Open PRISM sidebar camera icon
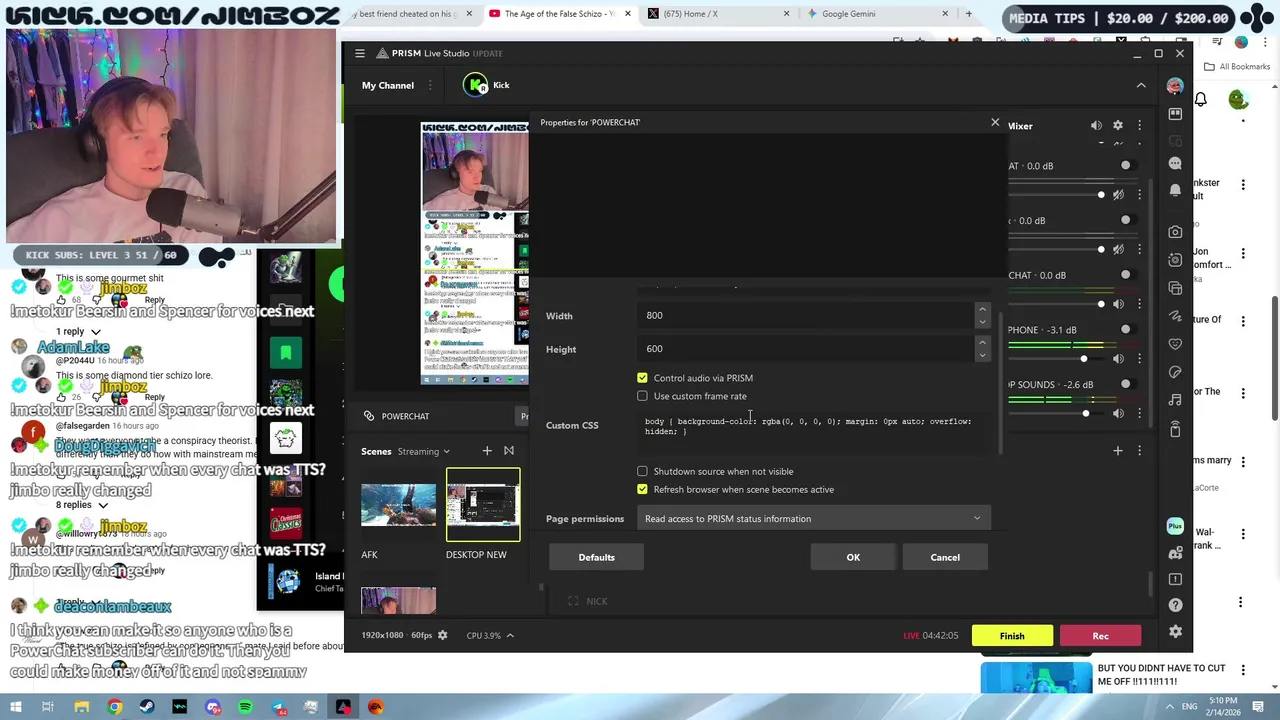1280x720 pixels. pyautogui.click(x=1175, y=232)
